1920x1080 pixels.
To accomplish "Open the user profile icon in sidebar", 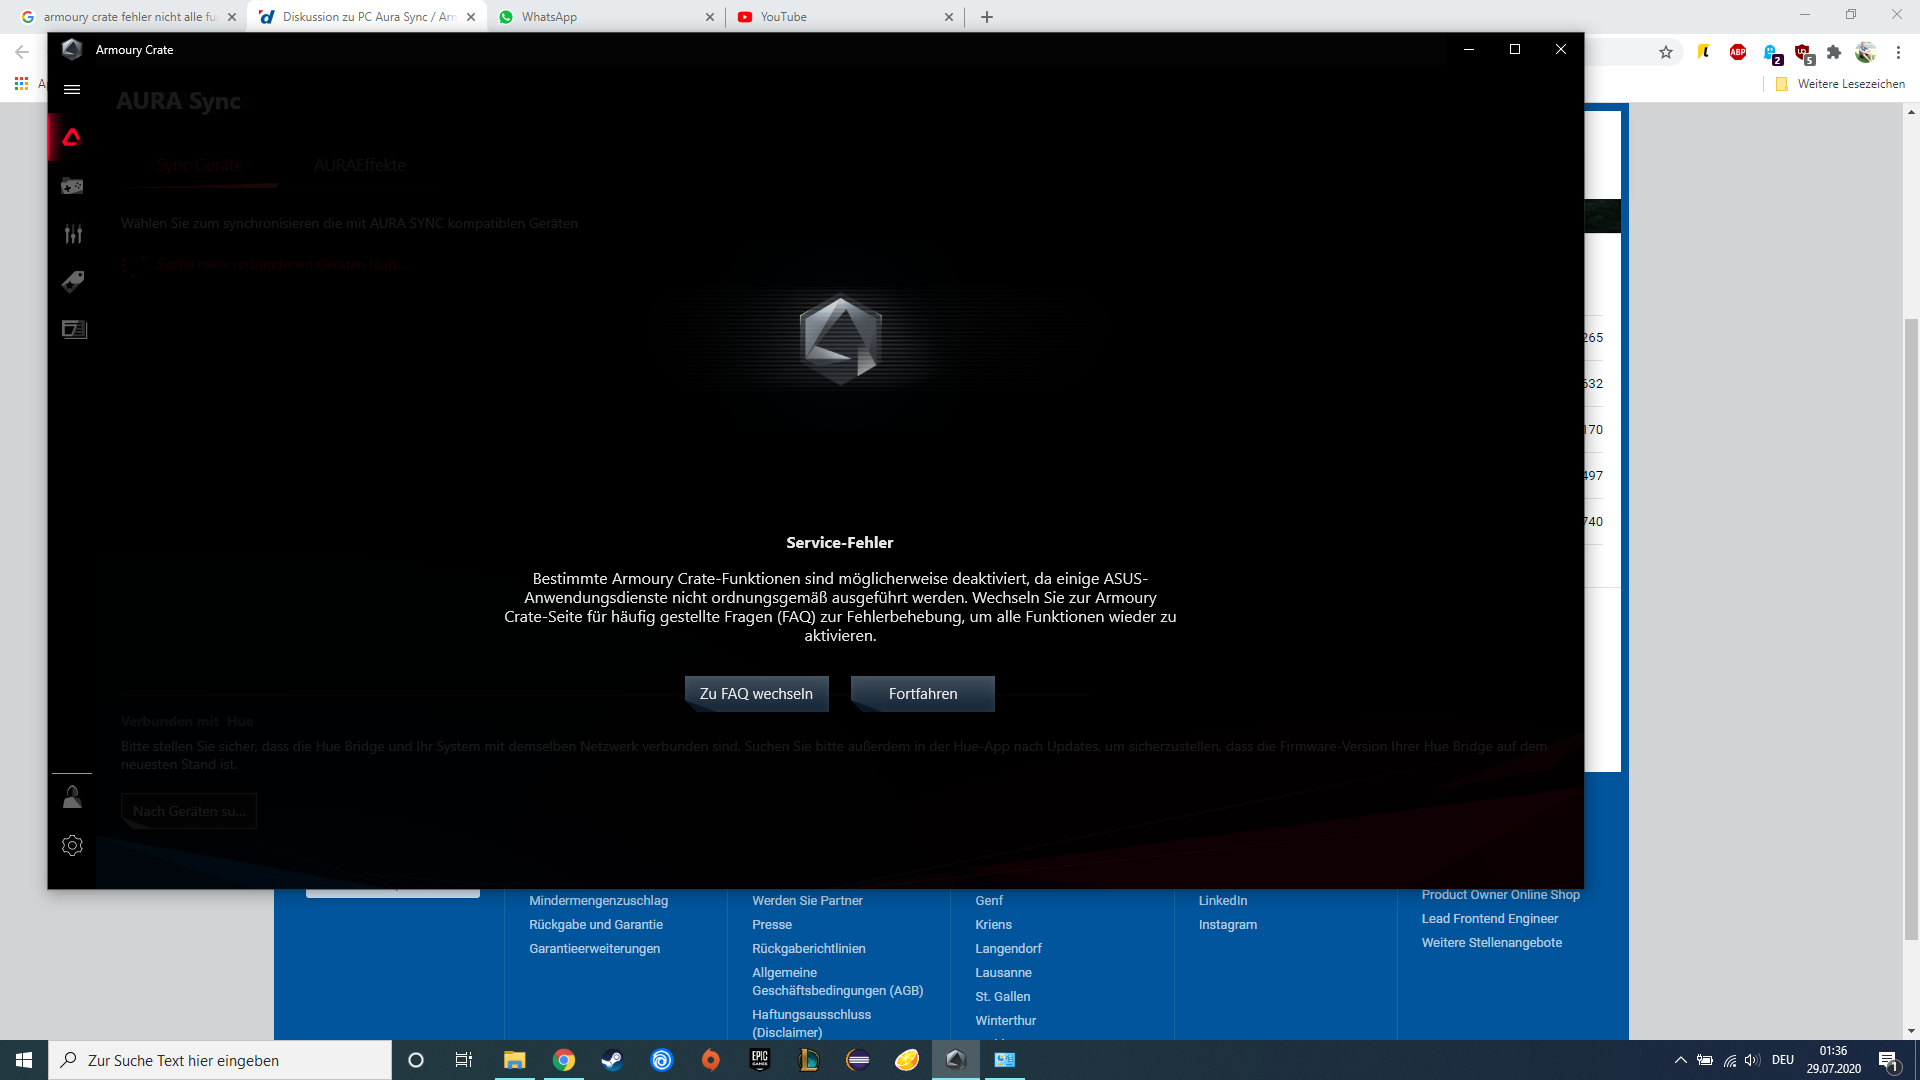I will point(72,797).
